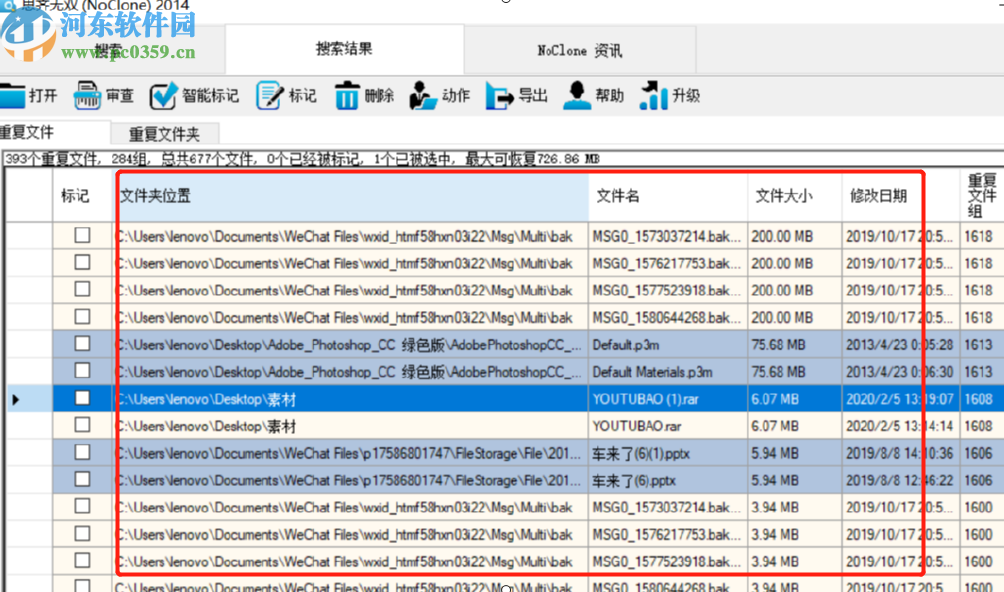
Task: Check the box for Default.p3m row
Action: (x=82, y=344)
